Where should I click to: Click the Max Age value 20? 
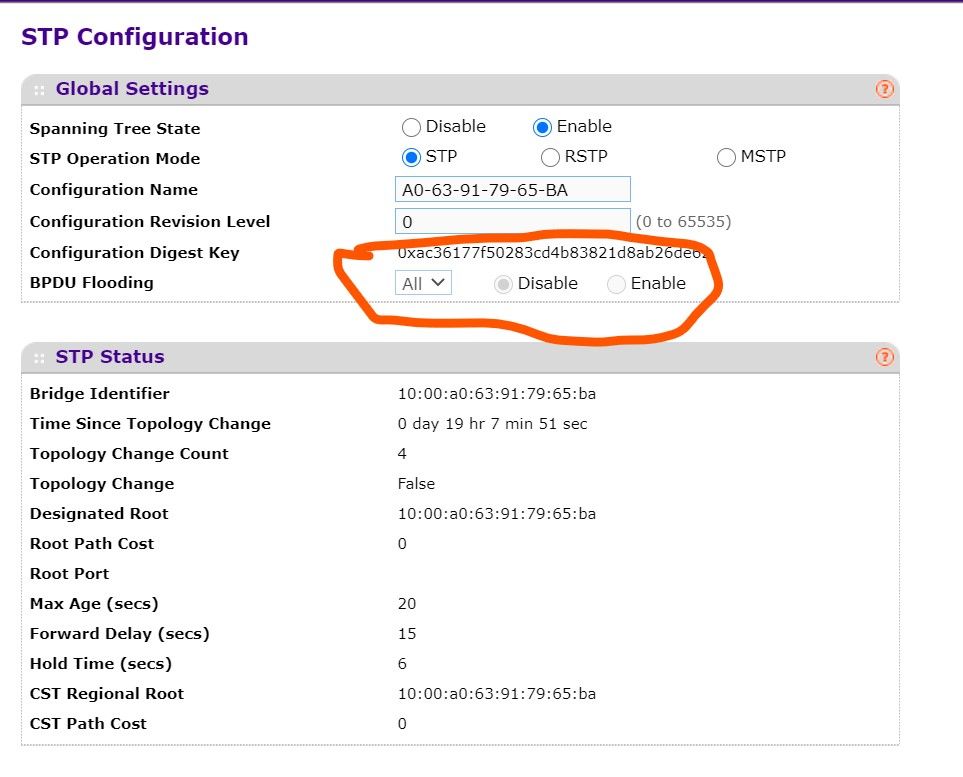pos(407,604)
